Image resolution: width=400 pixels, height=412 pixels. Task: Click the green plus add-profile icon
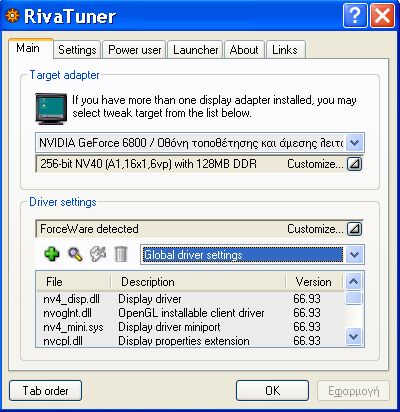[52, 254]
